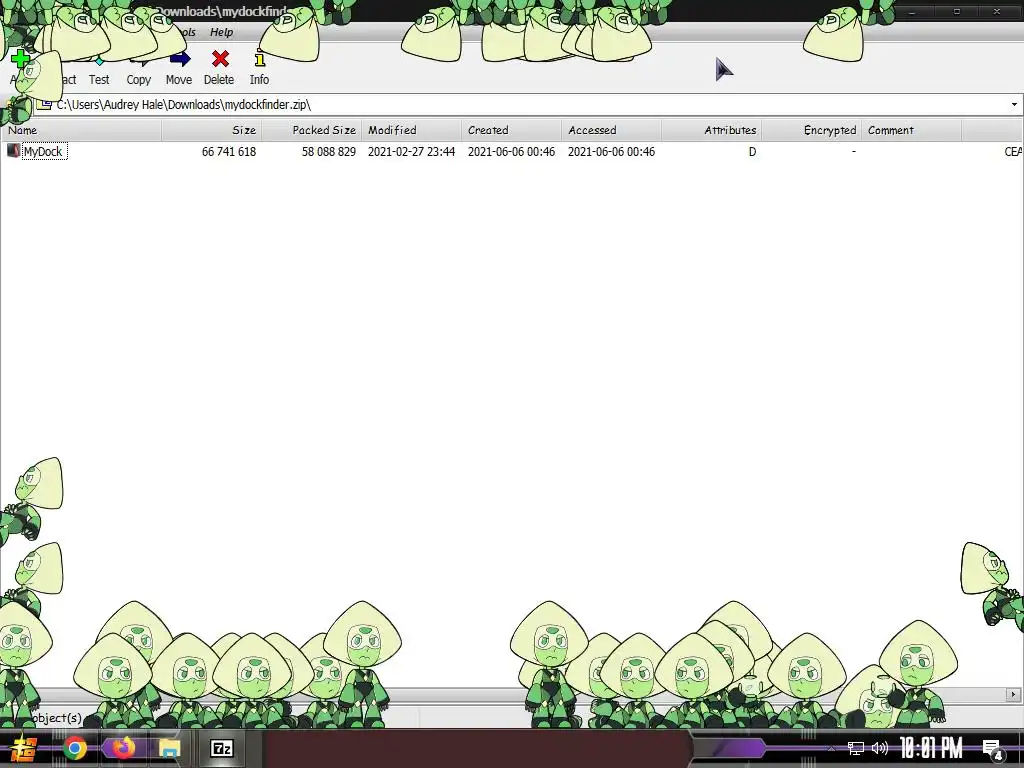The width and height of the screenshot is (1024, 768).
Task: Open the notification center icon
Action: coord(993,749)
